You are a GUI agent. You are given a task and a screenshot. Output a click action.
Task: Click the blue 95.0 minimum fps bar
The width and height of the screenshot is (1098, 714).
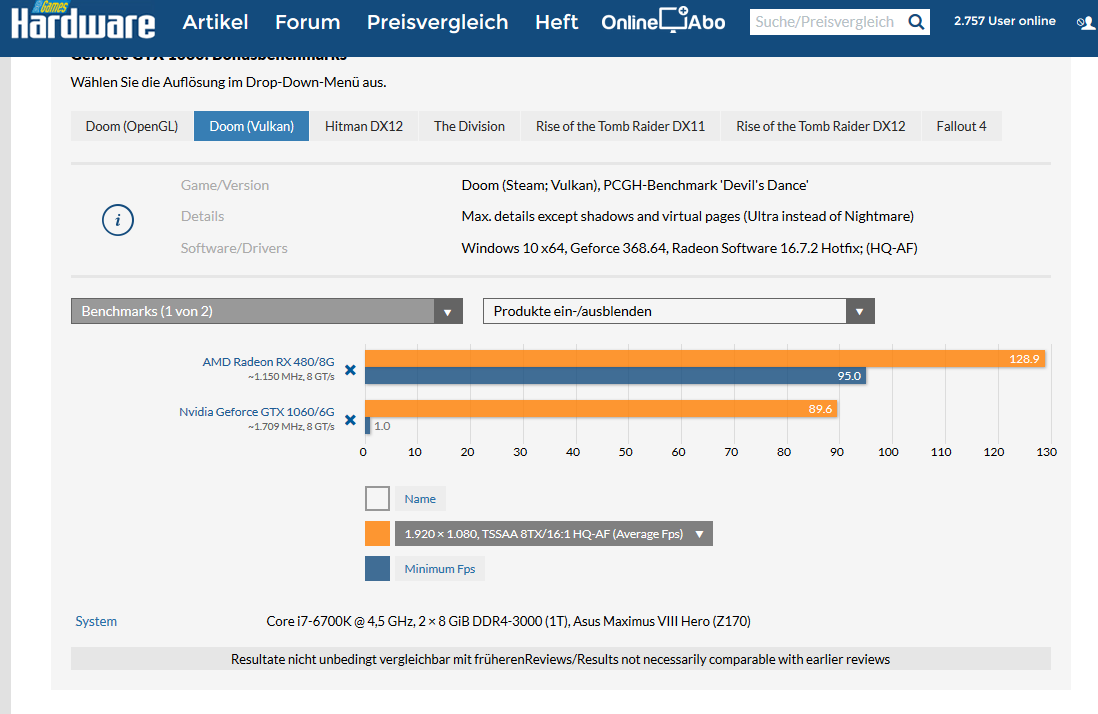tap(615, 375)
